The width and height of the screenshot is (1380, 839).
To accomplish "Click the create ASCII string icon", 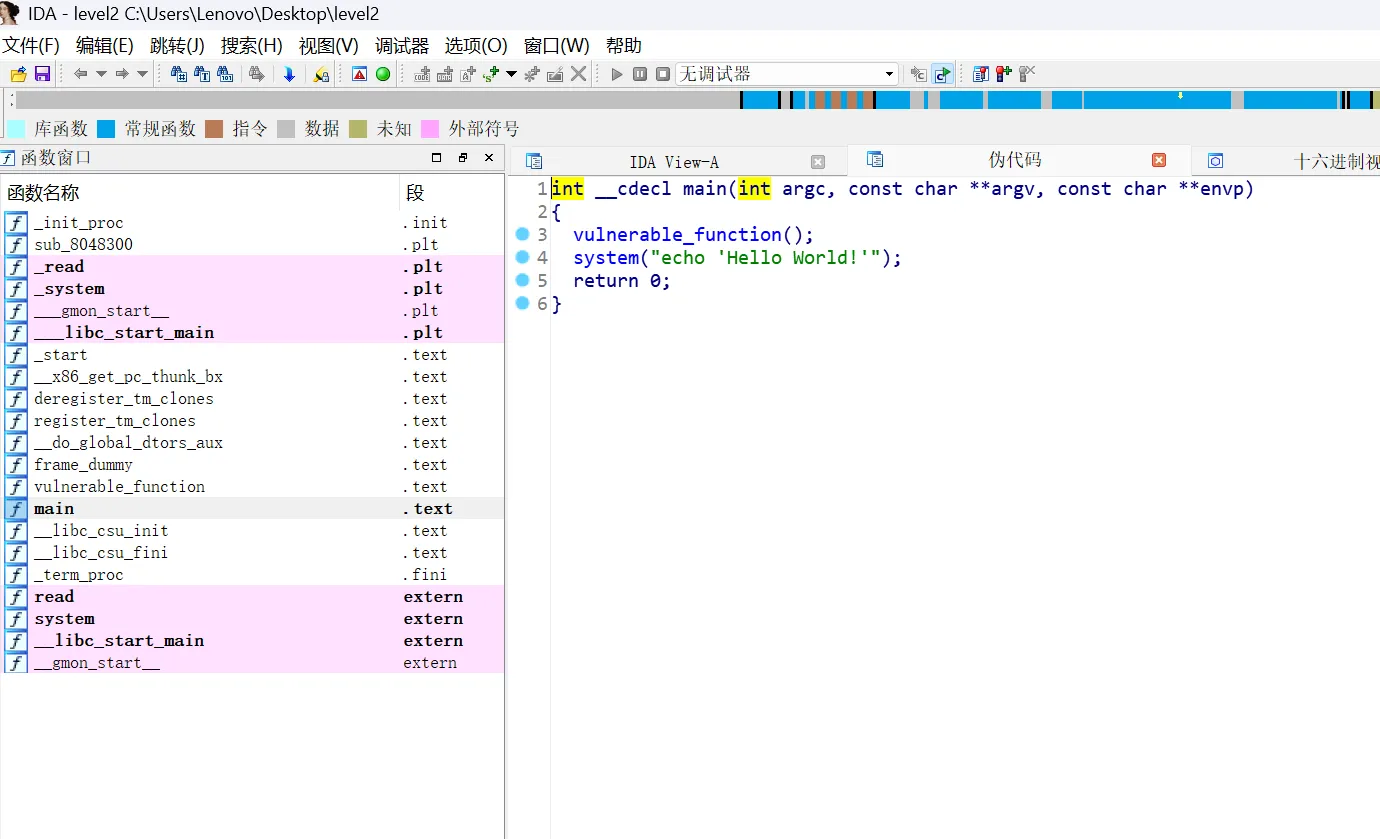I will (x=468, y=74).
